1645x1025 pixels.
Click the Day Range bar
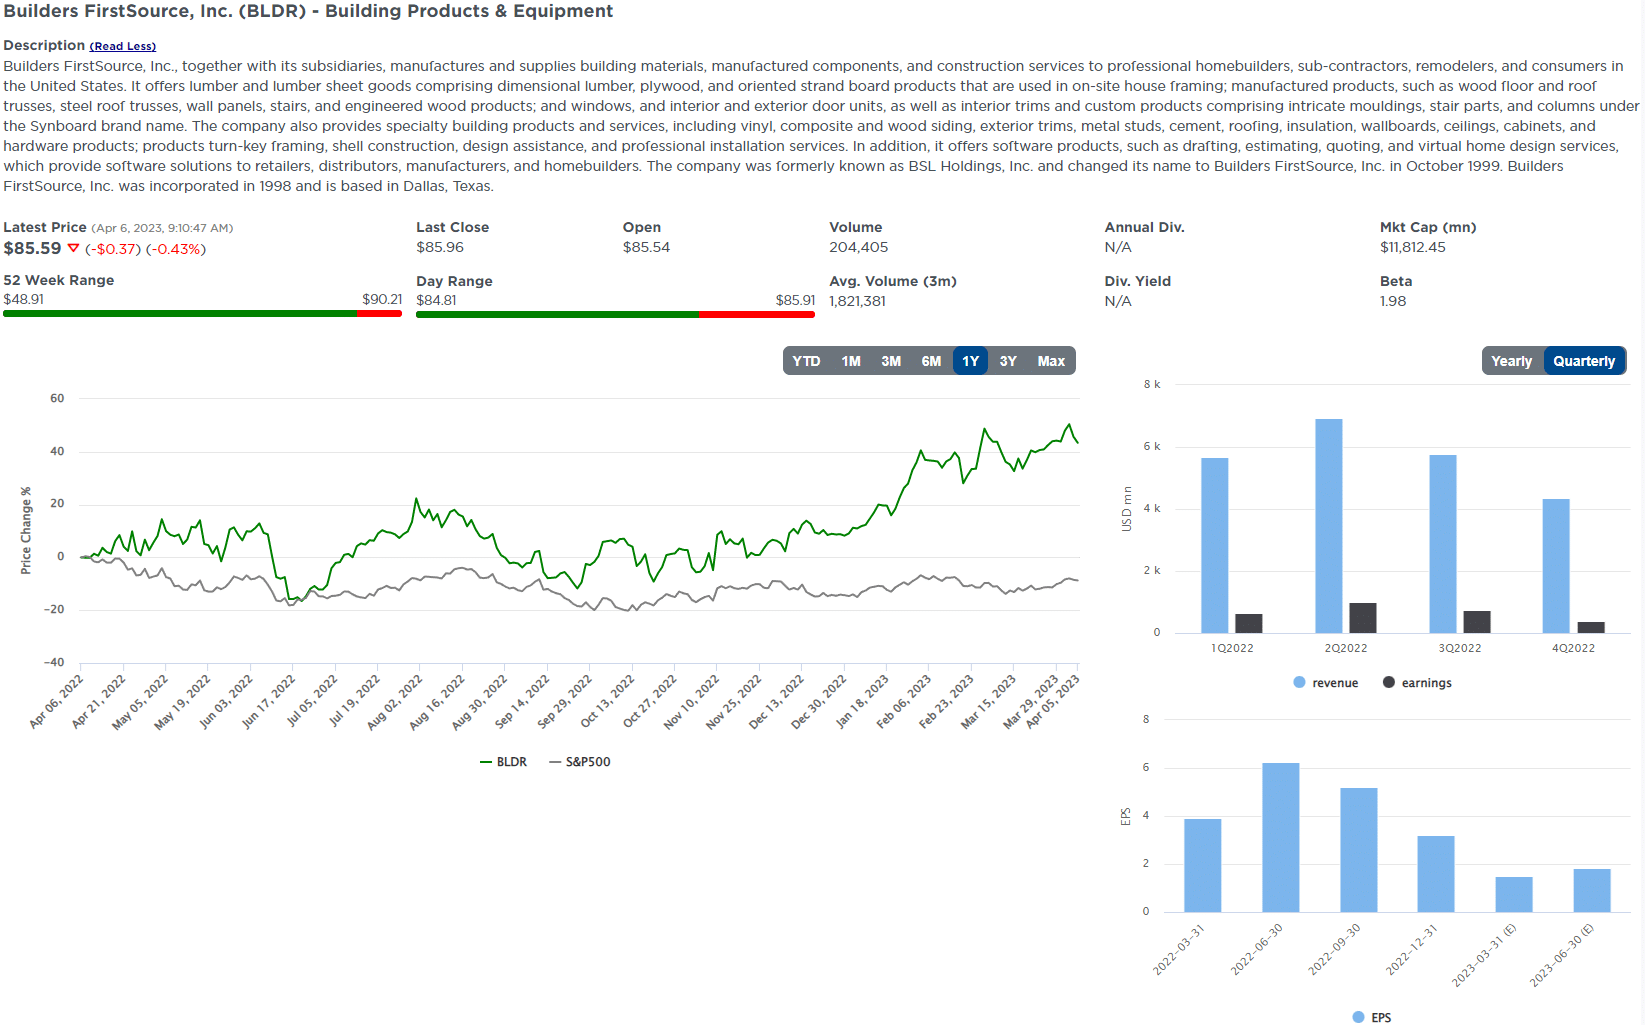[x=615, y=314]
